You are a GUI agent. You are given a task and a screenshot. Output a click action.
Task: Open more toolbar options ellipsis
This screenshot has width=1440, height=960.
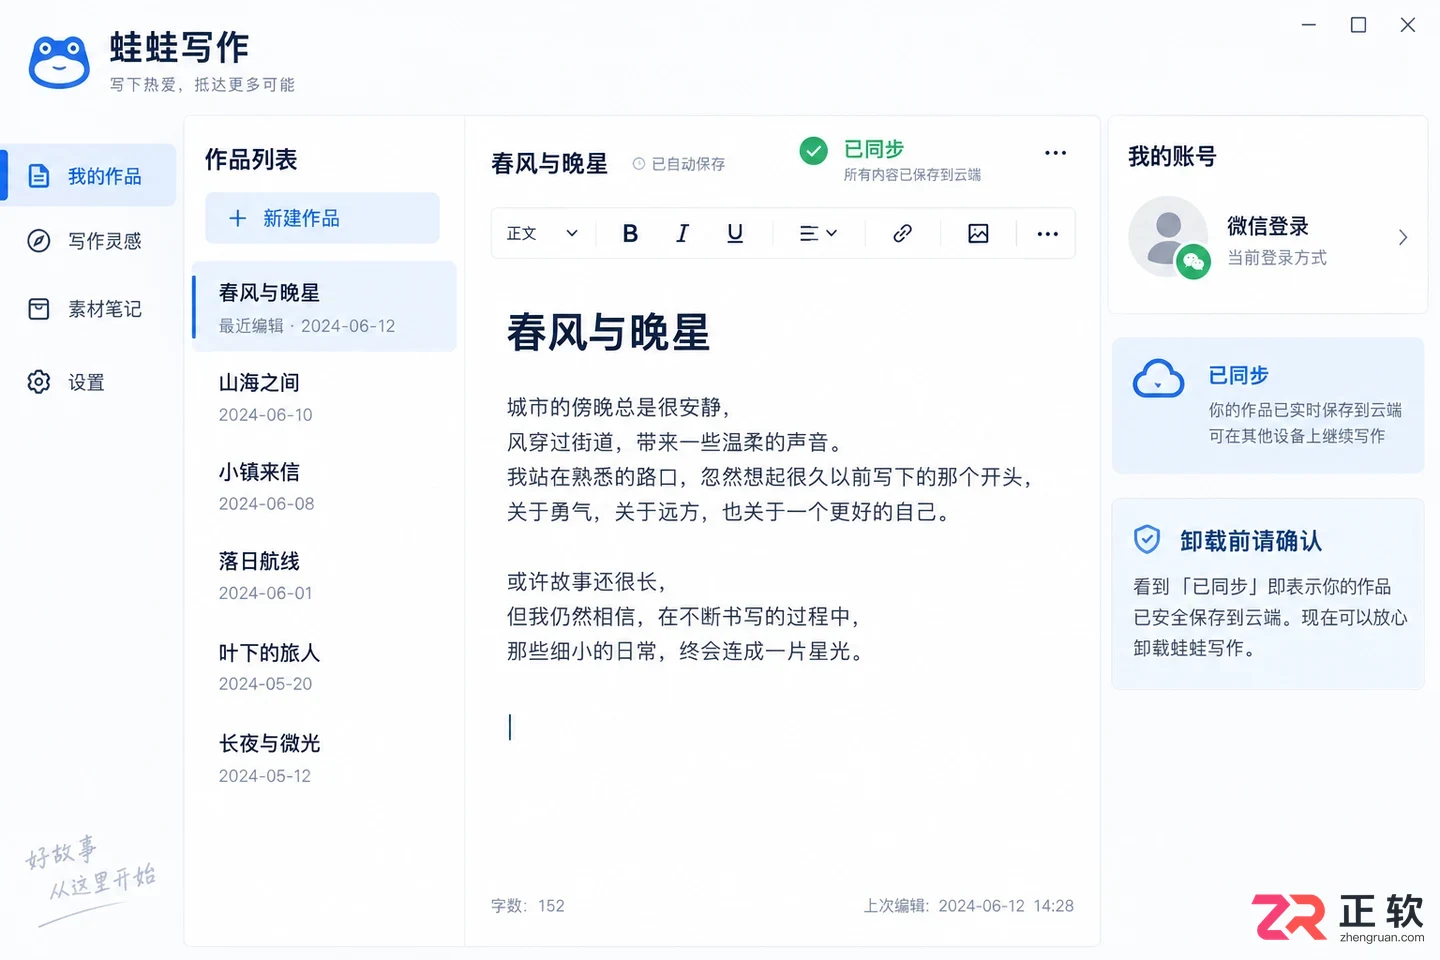[1047, 233]
